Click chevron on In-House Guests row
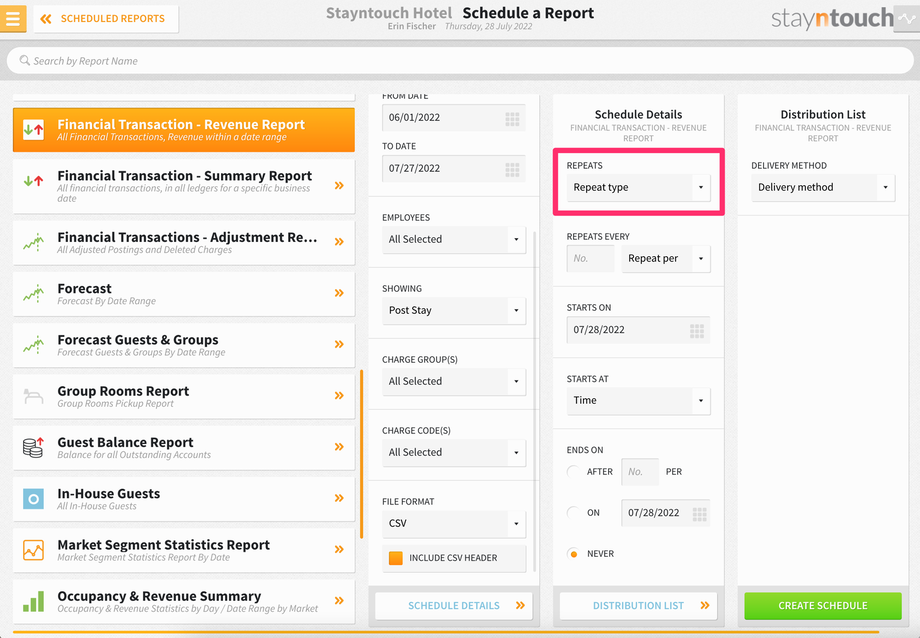The height and width of the screenshot is (638, 920). click(339, 498)
